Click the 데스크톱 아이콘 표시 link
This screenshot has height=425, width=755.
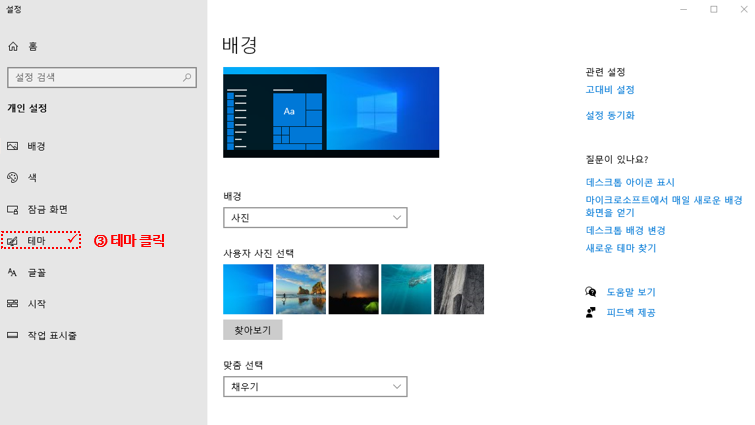coord(630,182)
